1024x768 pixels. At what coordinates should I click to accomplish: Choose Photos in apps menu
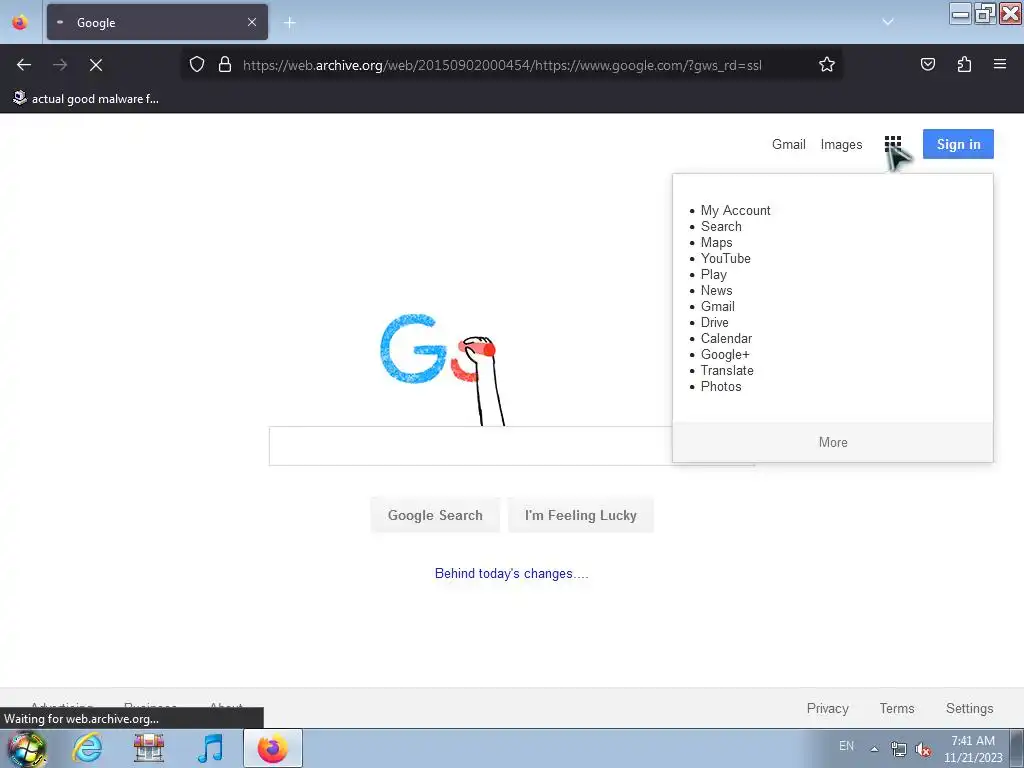pyautogui.click(x=721, y=387)
